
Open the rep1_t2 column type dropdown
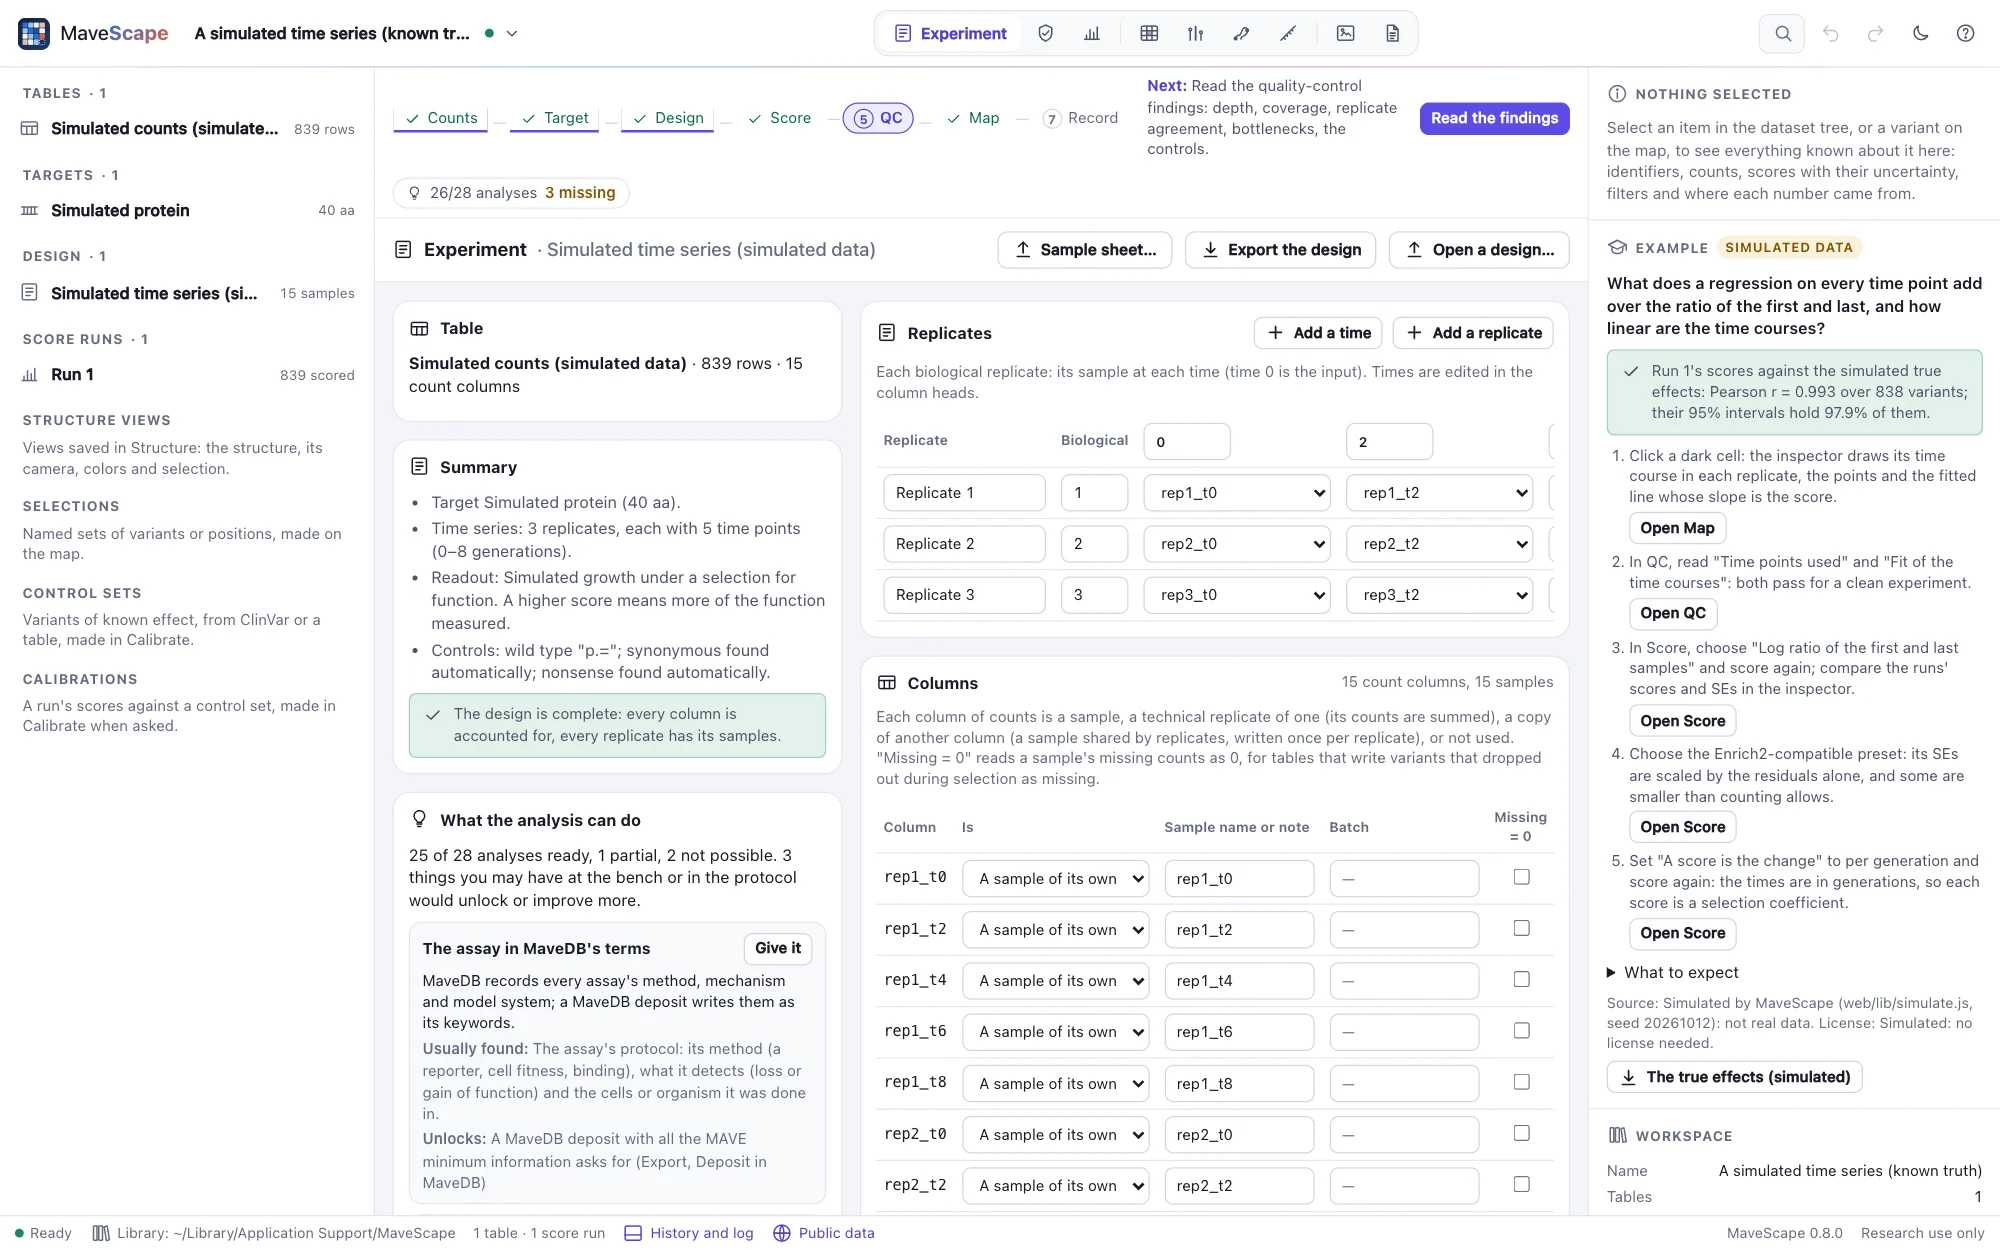tap(1056, 930)
